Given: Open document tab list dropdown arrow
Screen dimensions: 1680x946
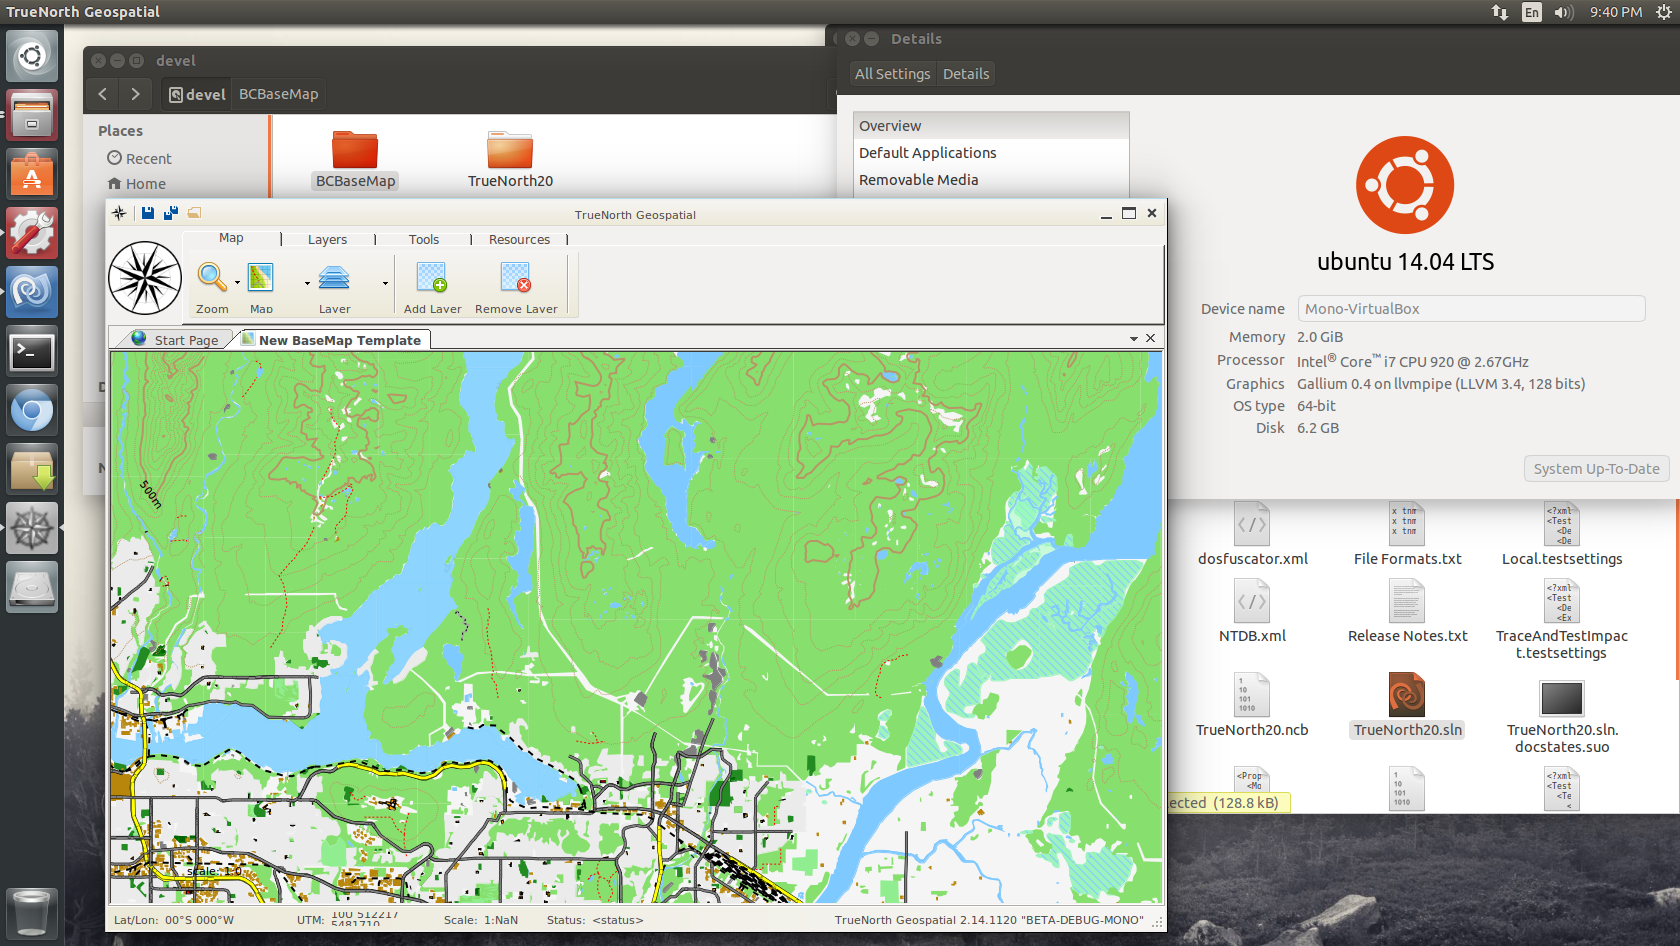Looking at the screenshot, I should point(1134,339).
